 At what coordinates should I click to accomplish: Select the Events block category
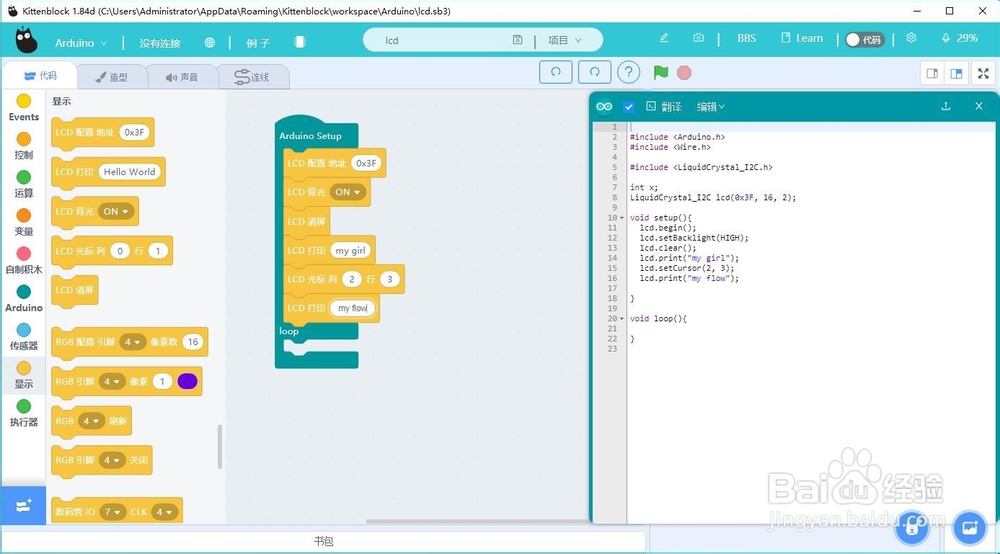tap(24, 107)
